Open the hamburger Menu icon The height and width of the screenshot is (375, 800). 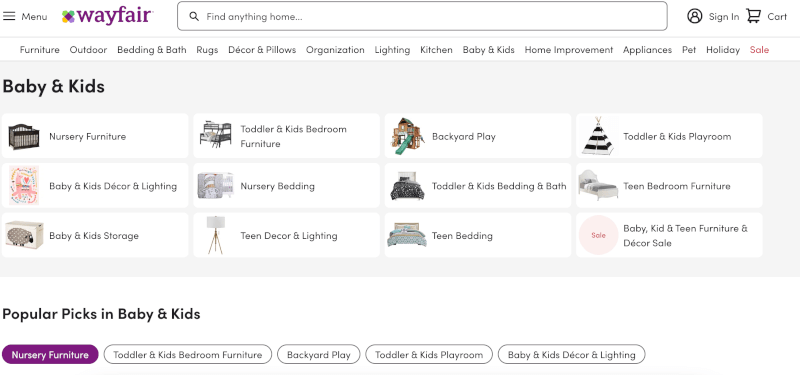pos(9,16)
